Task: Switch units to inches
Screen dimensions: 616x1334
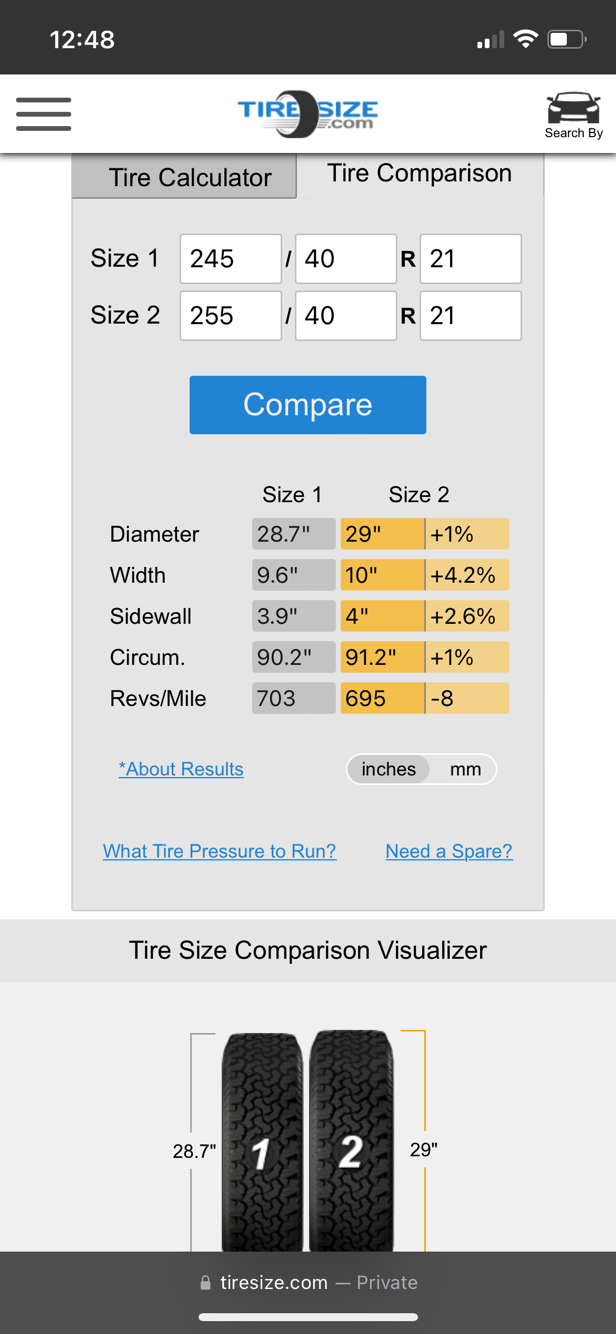Action: point(388,769)
